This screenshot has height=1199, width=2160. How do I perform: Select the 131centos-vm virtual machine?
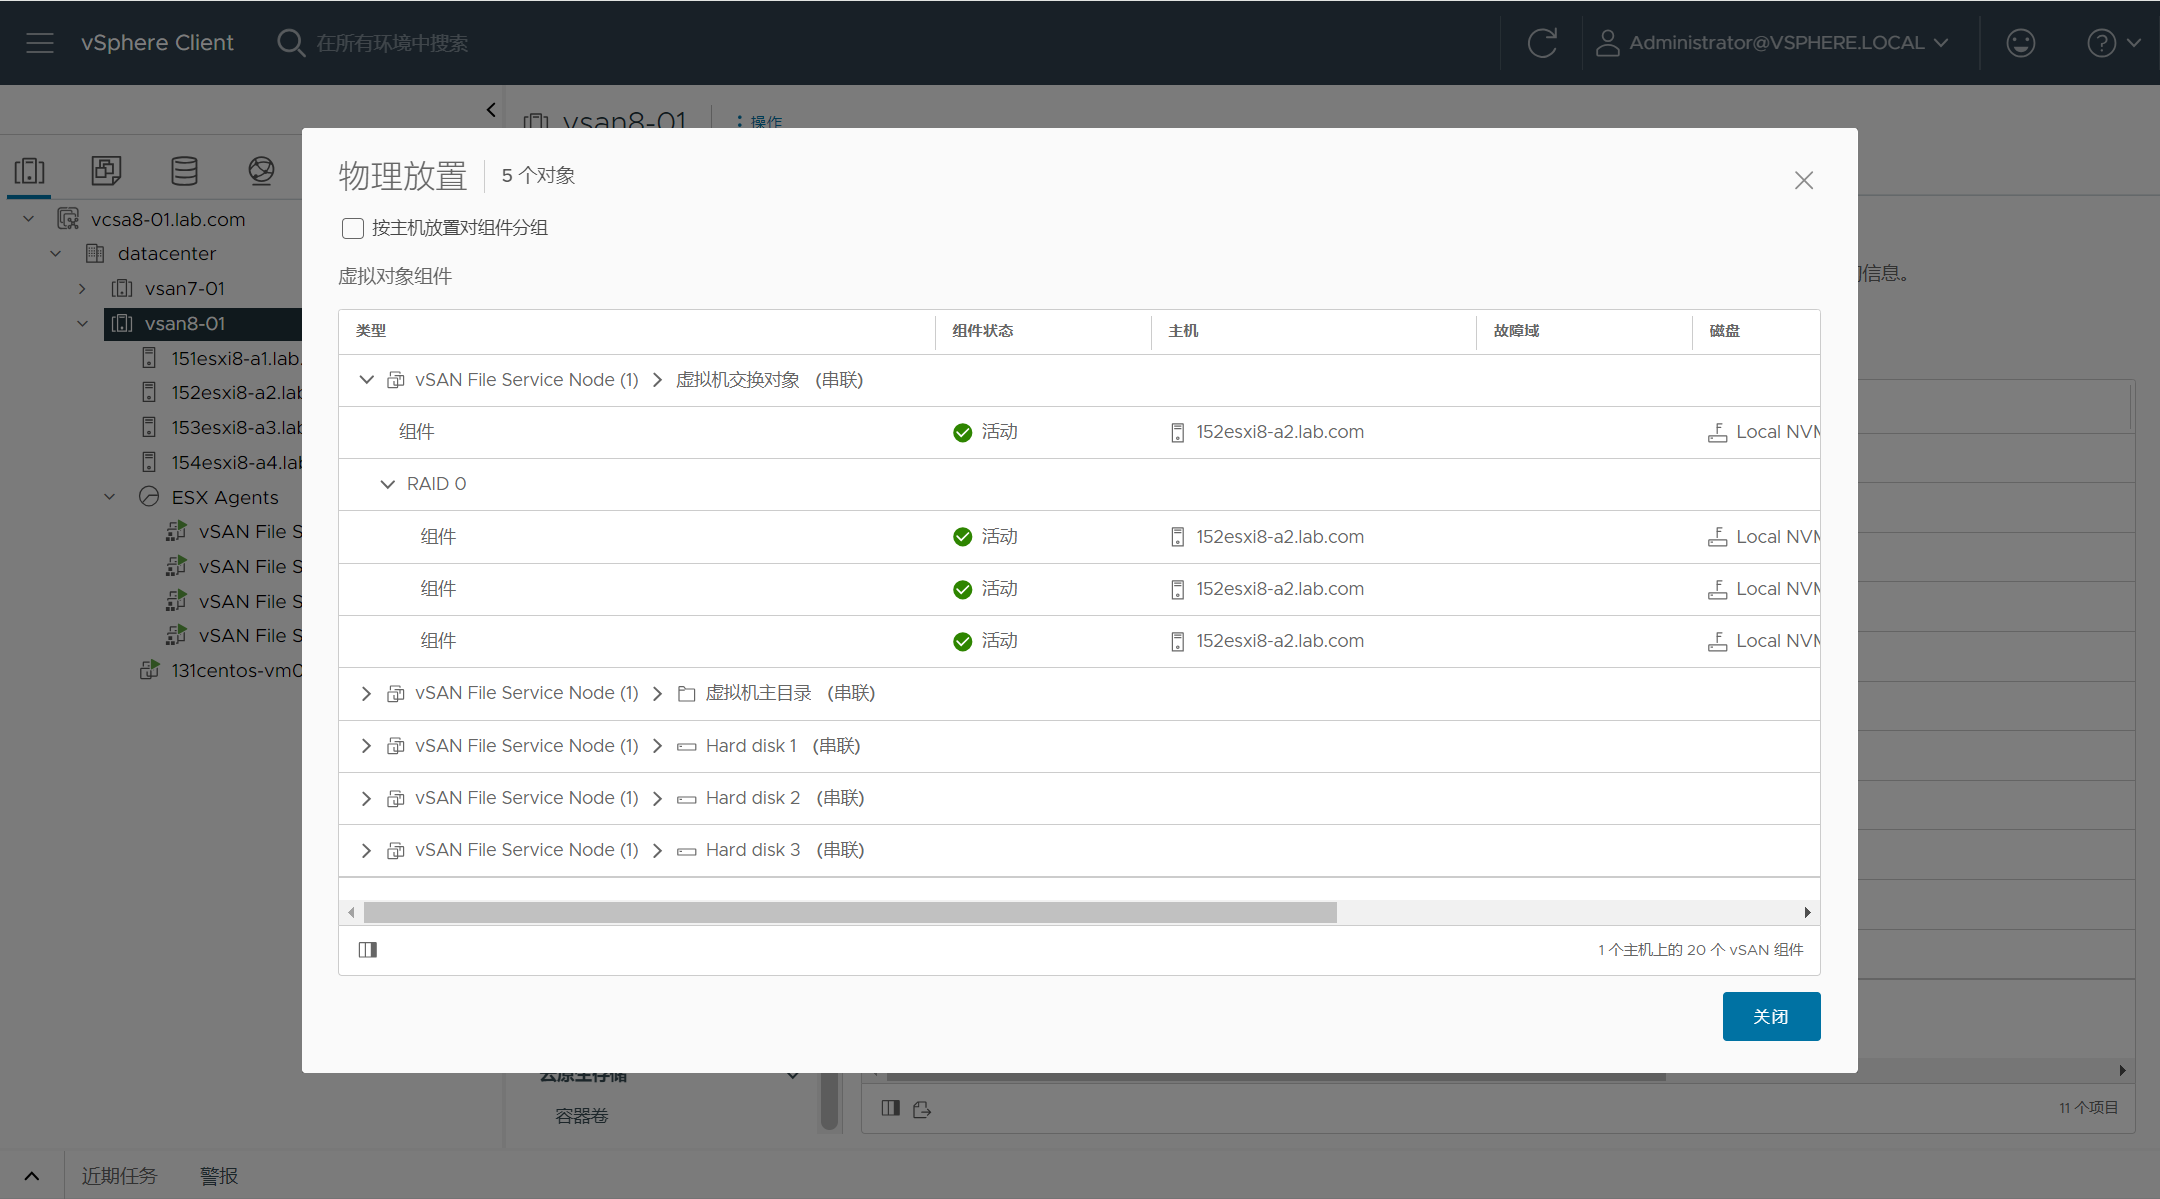click(x=236, y=671)
